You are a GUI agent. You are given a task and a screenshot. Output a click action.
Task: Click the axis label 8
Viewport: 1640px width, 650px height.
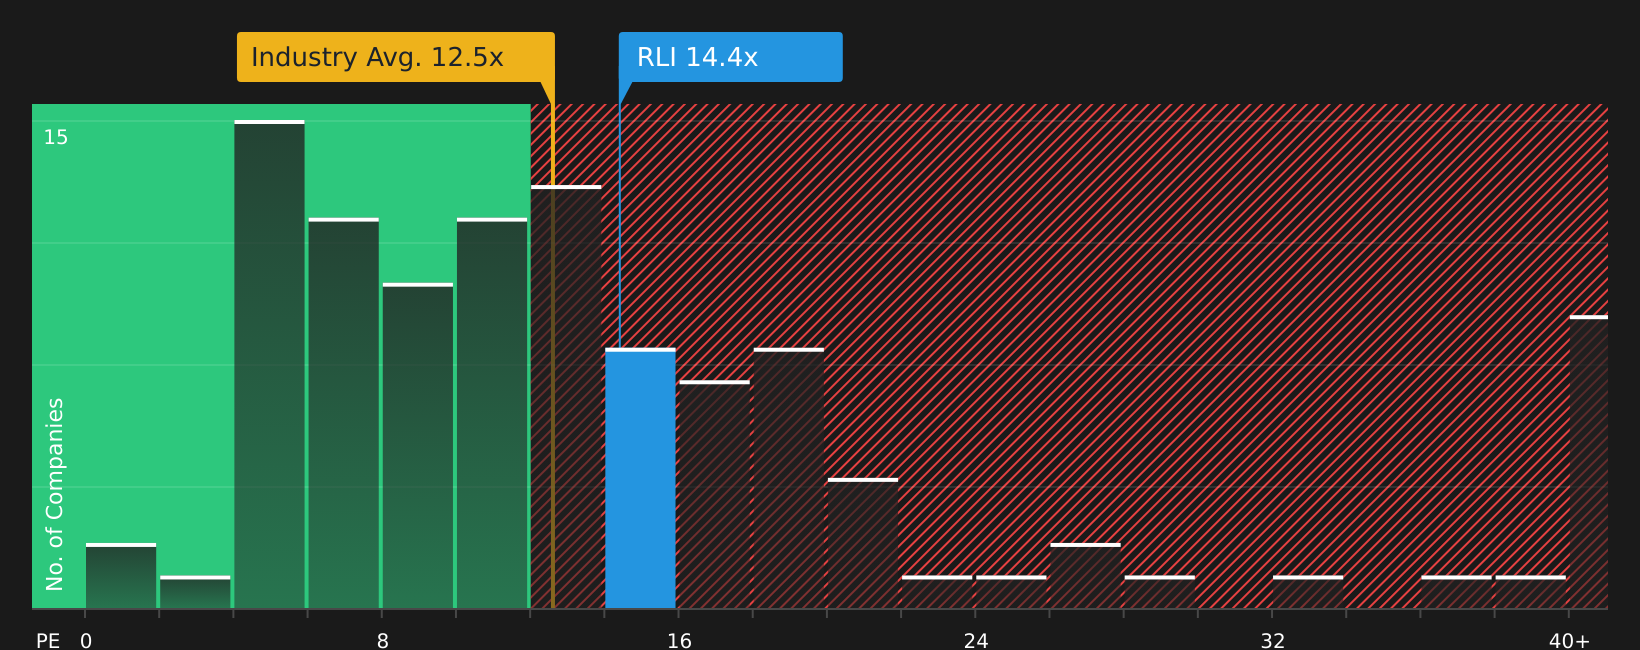point(383,641)
